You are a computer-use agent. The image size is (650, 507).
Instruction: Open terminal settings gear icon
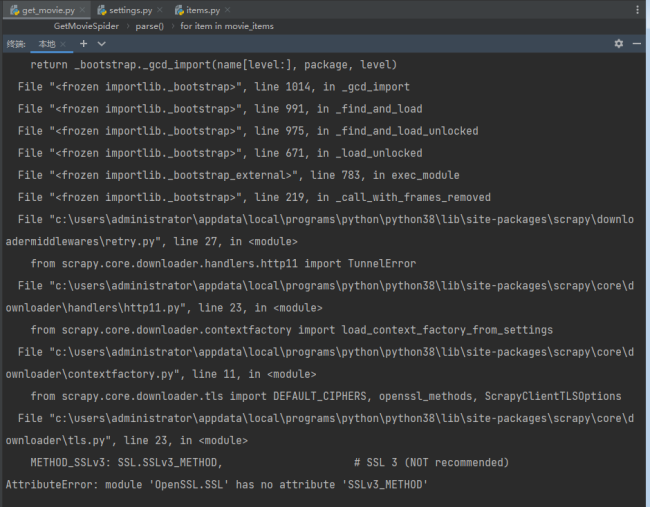click(618, 44)
